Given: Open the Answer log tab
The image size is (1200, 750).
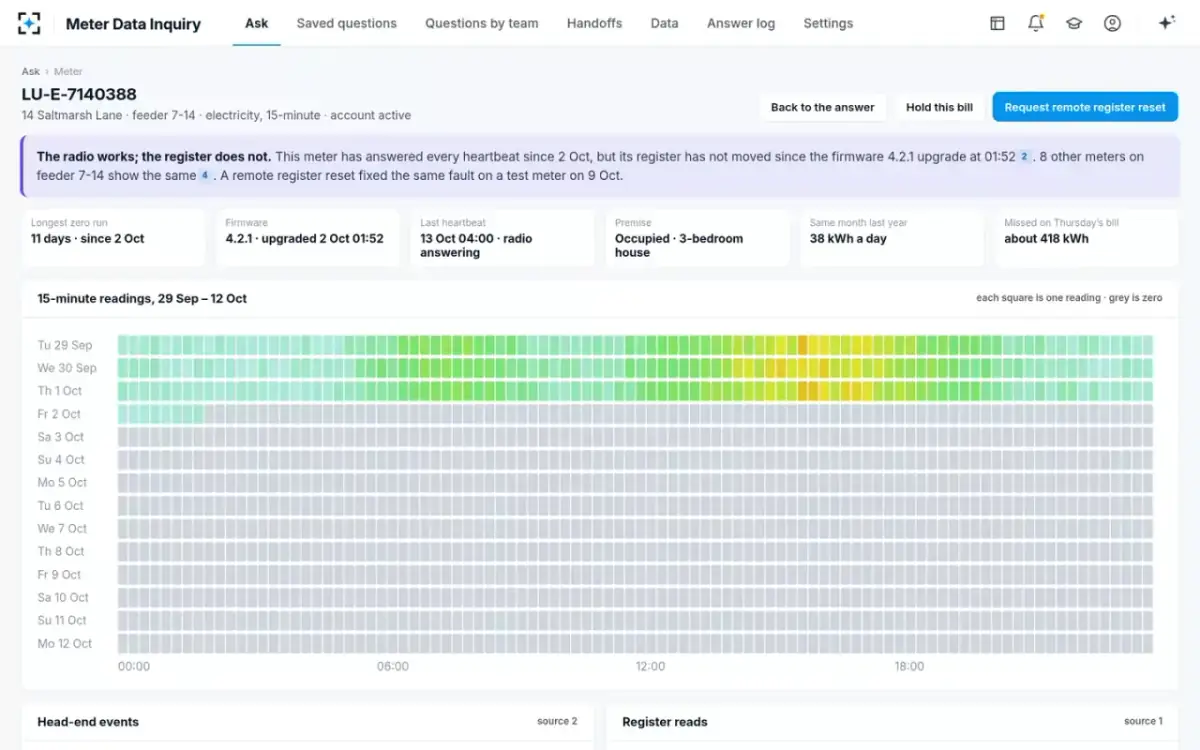Looking at the screenshot, I should point(741,23).
